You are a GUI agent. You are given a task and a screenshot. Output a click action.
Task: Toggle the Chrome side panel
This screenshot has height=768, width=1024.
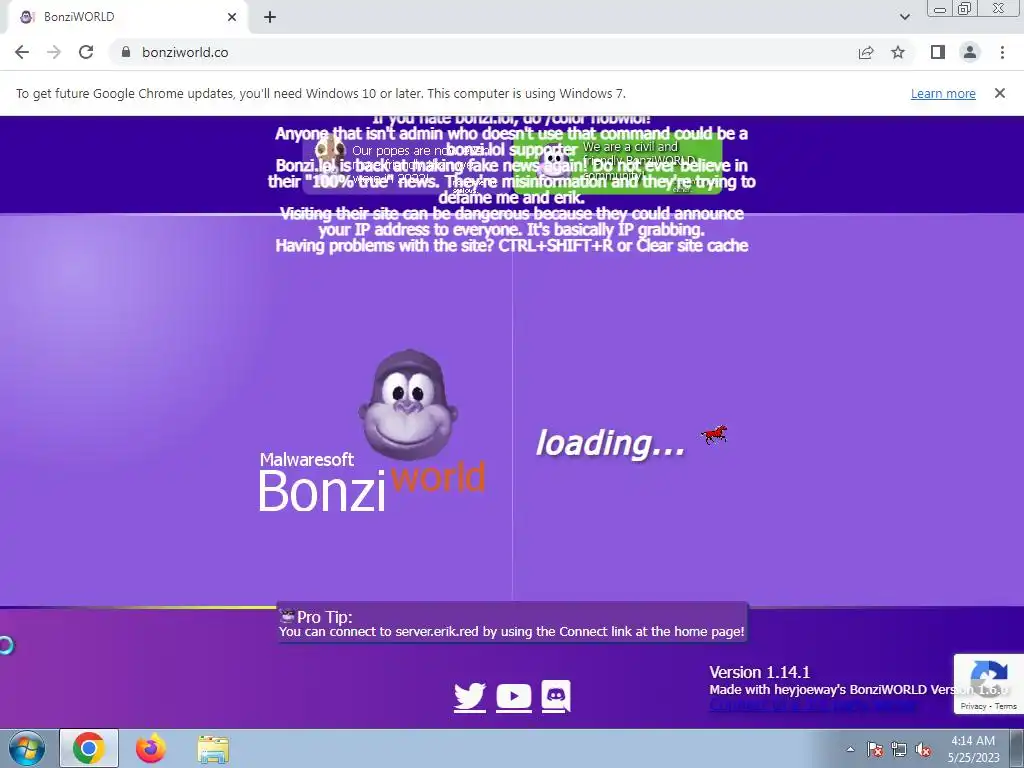pyautogui.click(x=938, y=52)
